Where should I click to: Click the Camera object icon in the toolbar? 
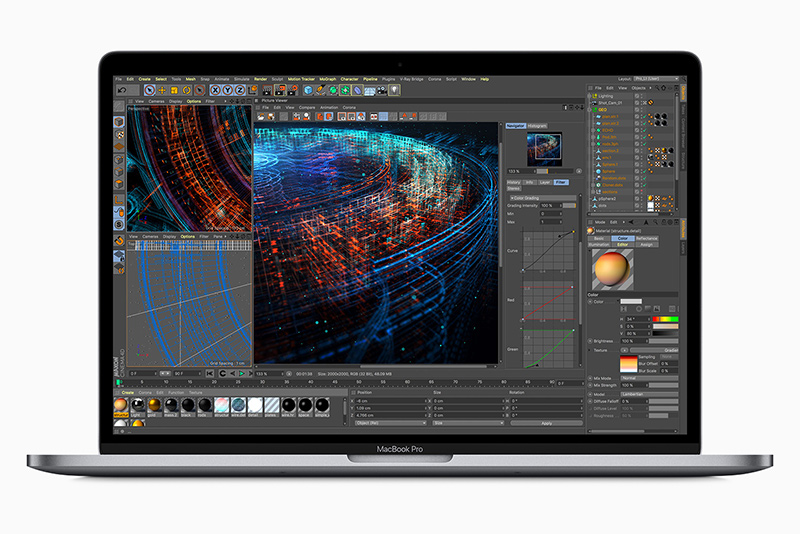tap(383, 90)
